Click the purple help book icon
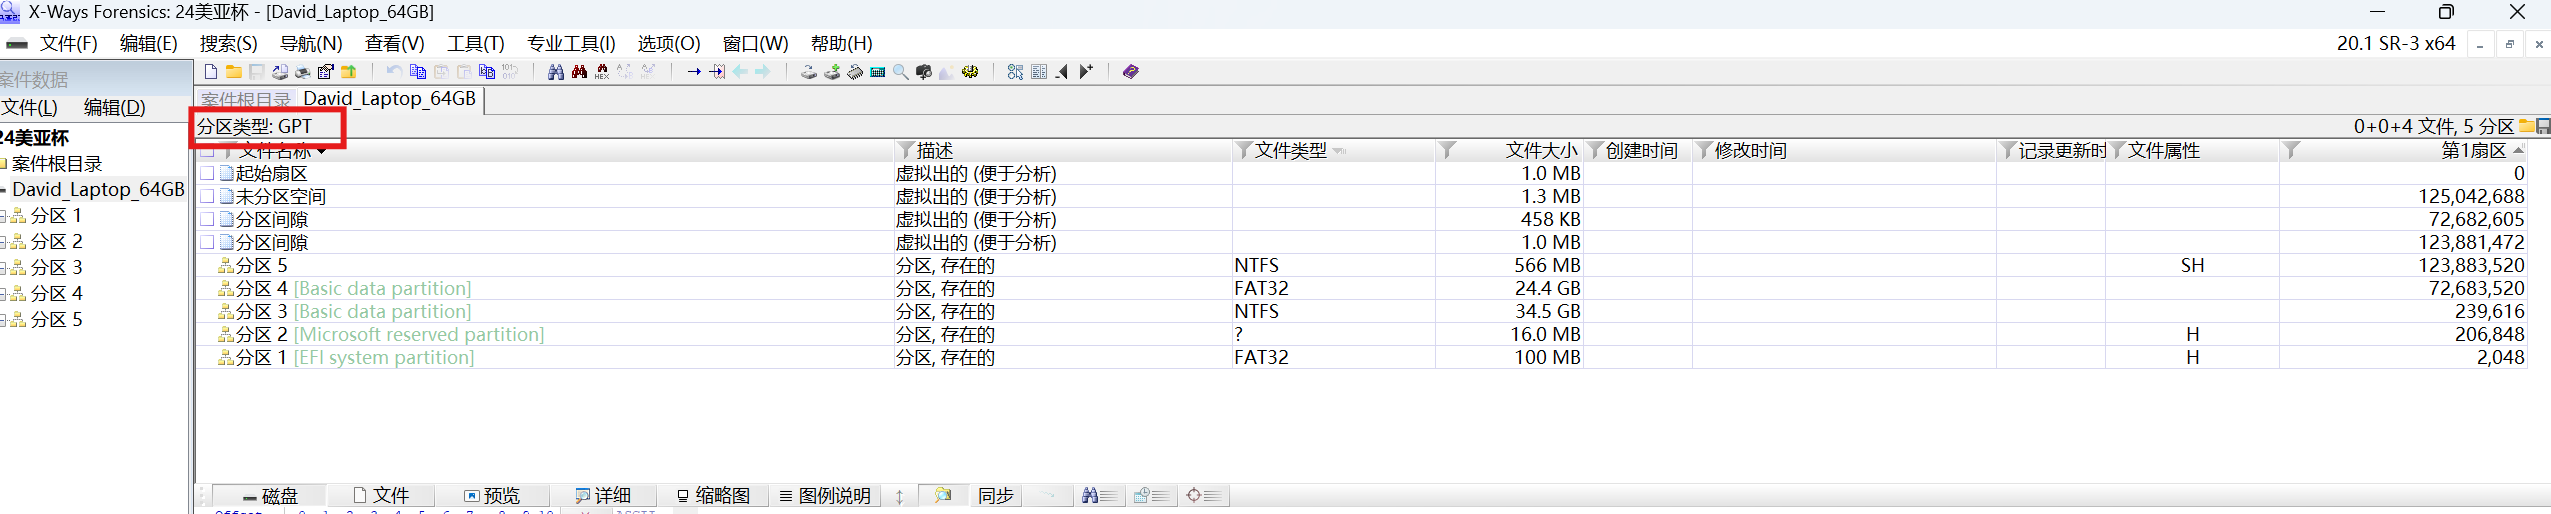Viewport: 2551px width, 514px height. tap(1132, 71)
